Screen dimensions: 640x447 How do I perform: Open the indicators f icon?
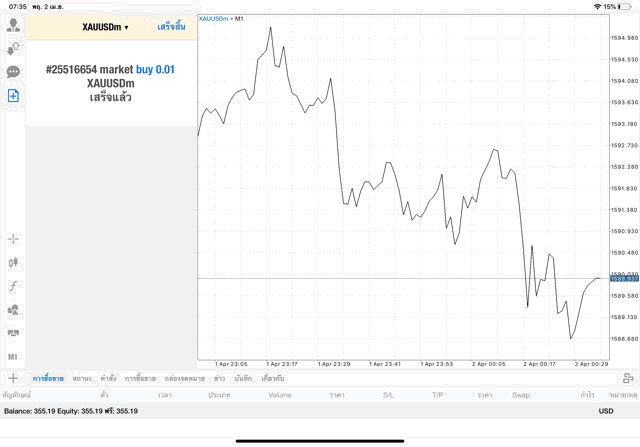13,286
